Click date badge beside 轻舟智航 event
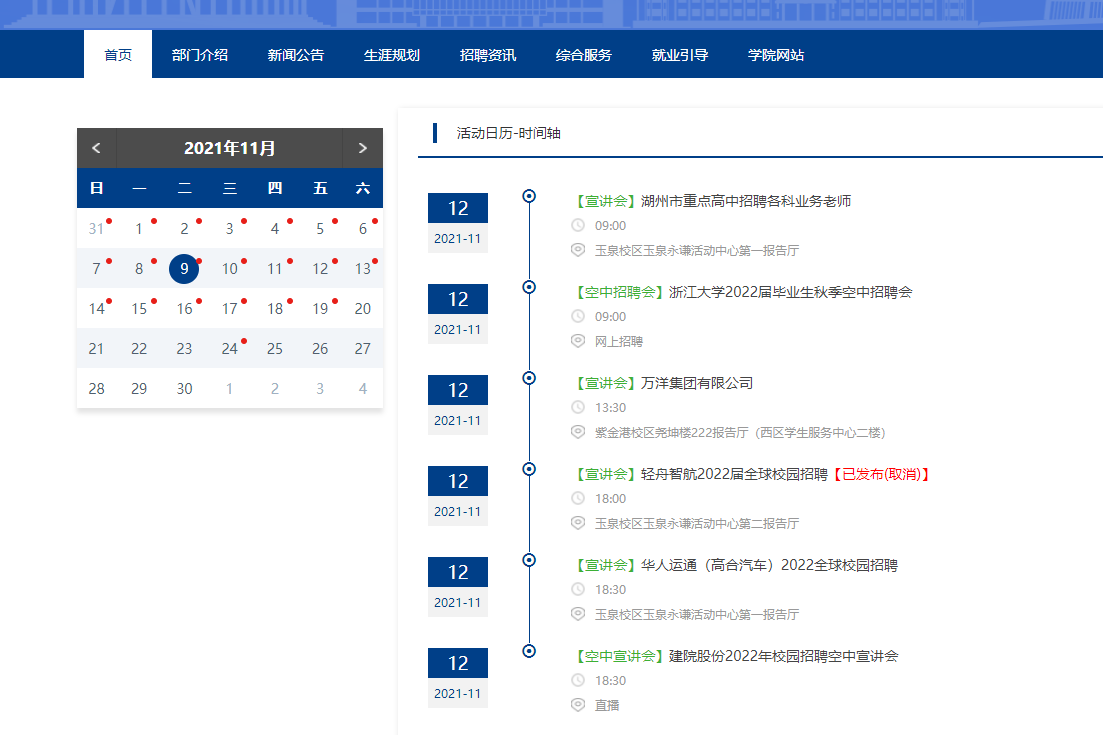Screen dimensions: 1103x735 click(x=458, y=496)
